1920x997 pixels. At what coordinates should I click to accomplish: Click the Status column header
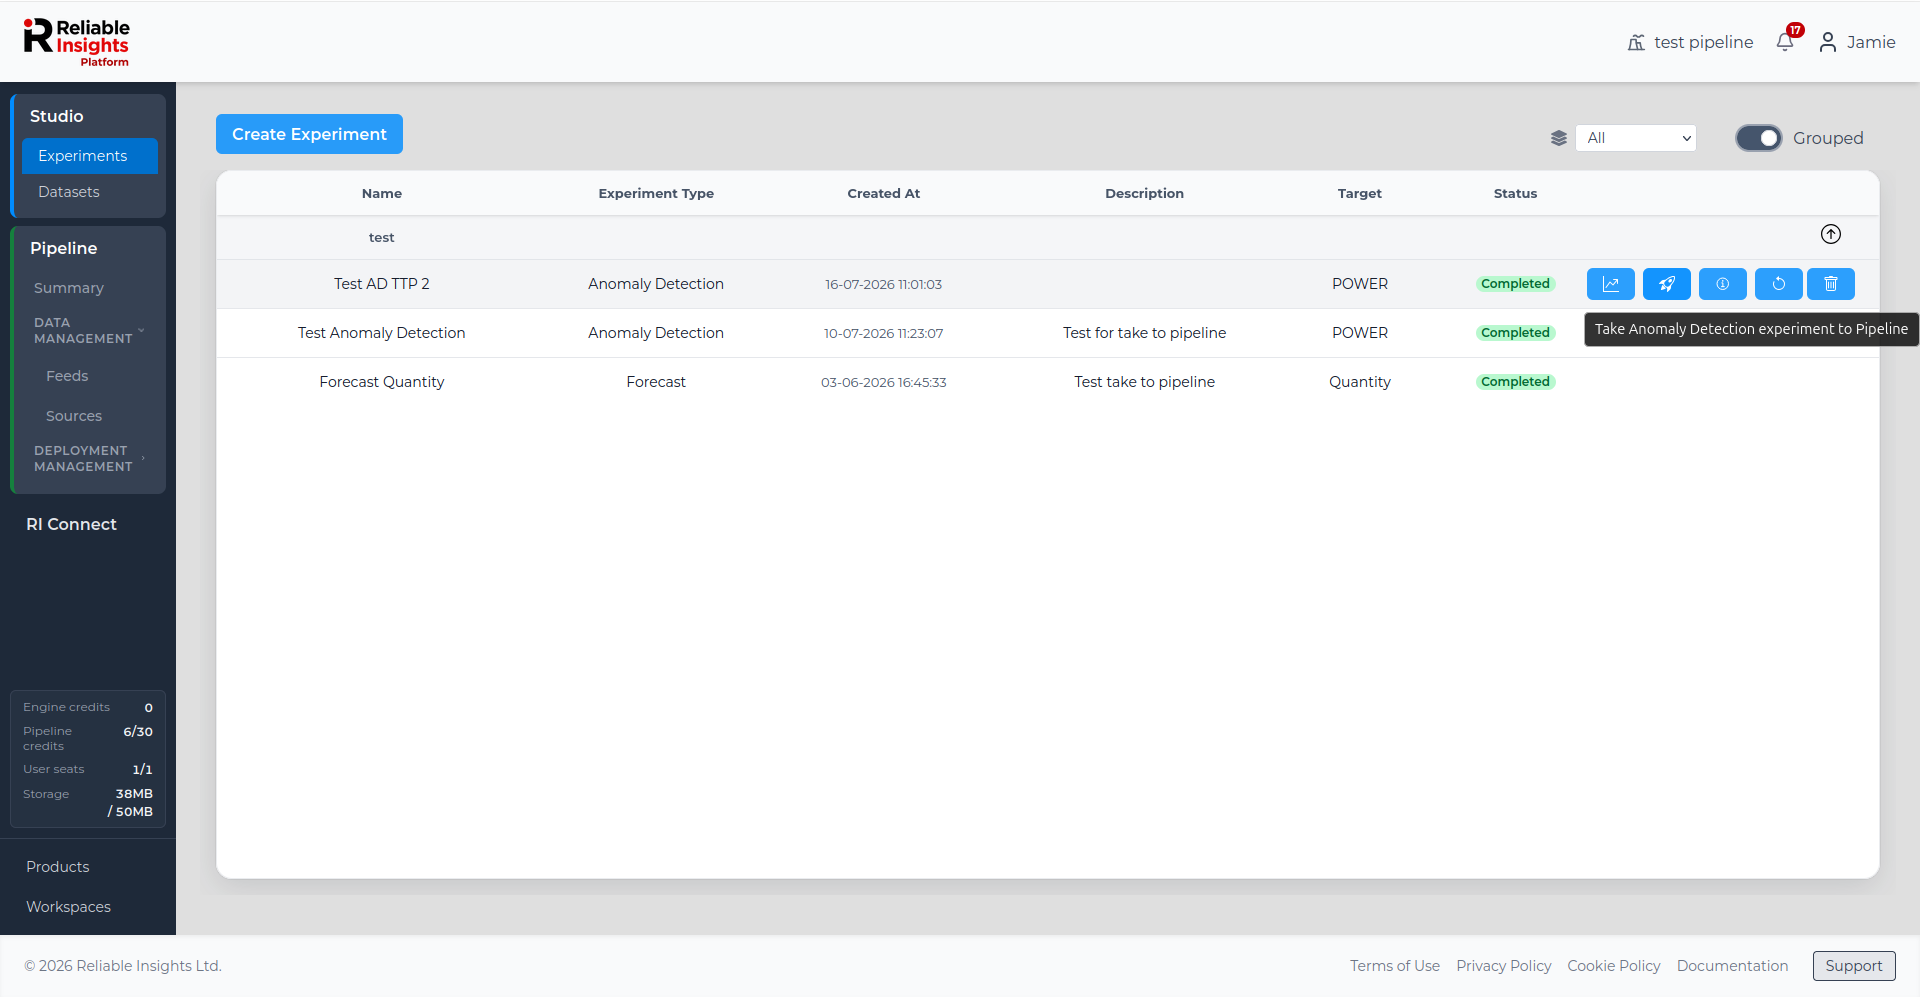1516,194
